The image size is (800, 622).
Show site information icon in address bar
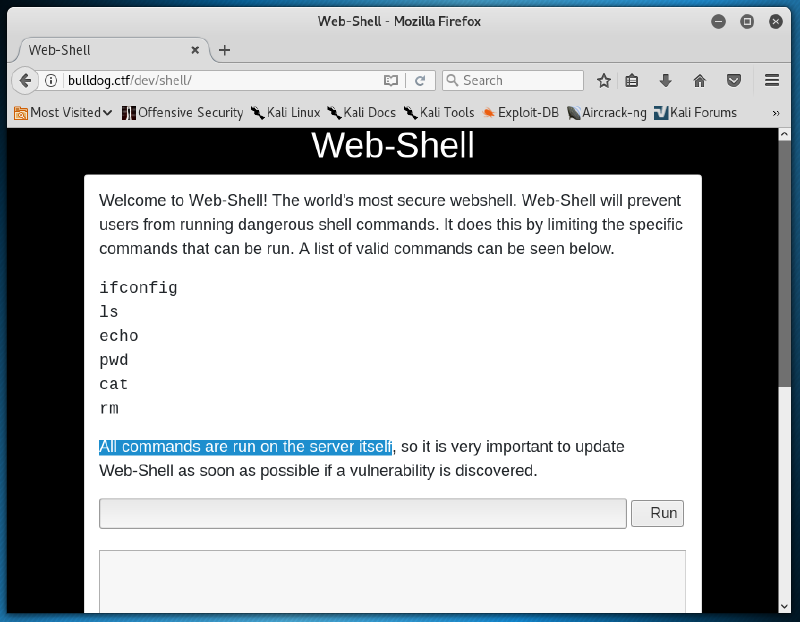pos(51,80)
